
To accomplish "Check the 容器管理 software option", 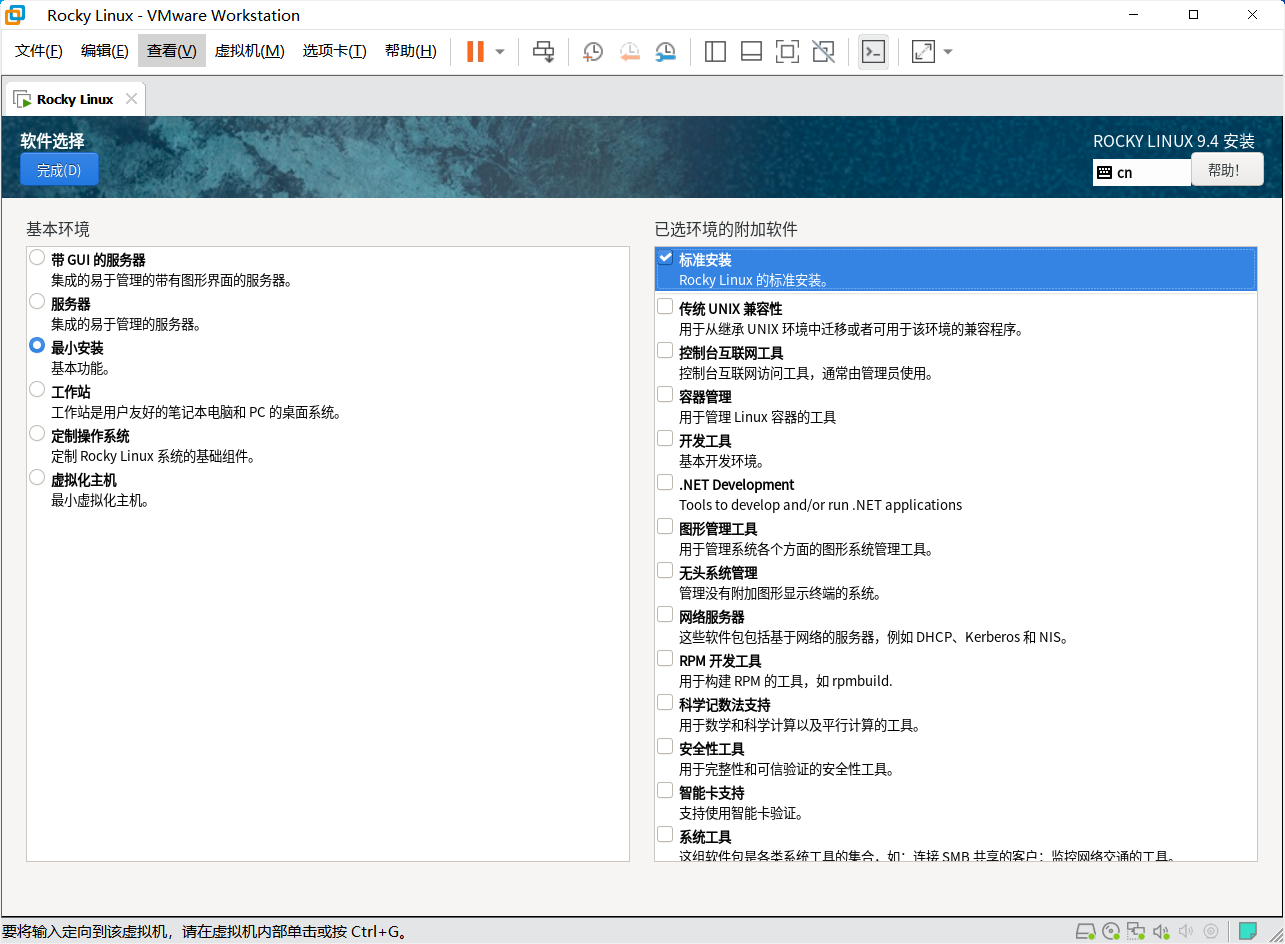I will pos(665,394).
